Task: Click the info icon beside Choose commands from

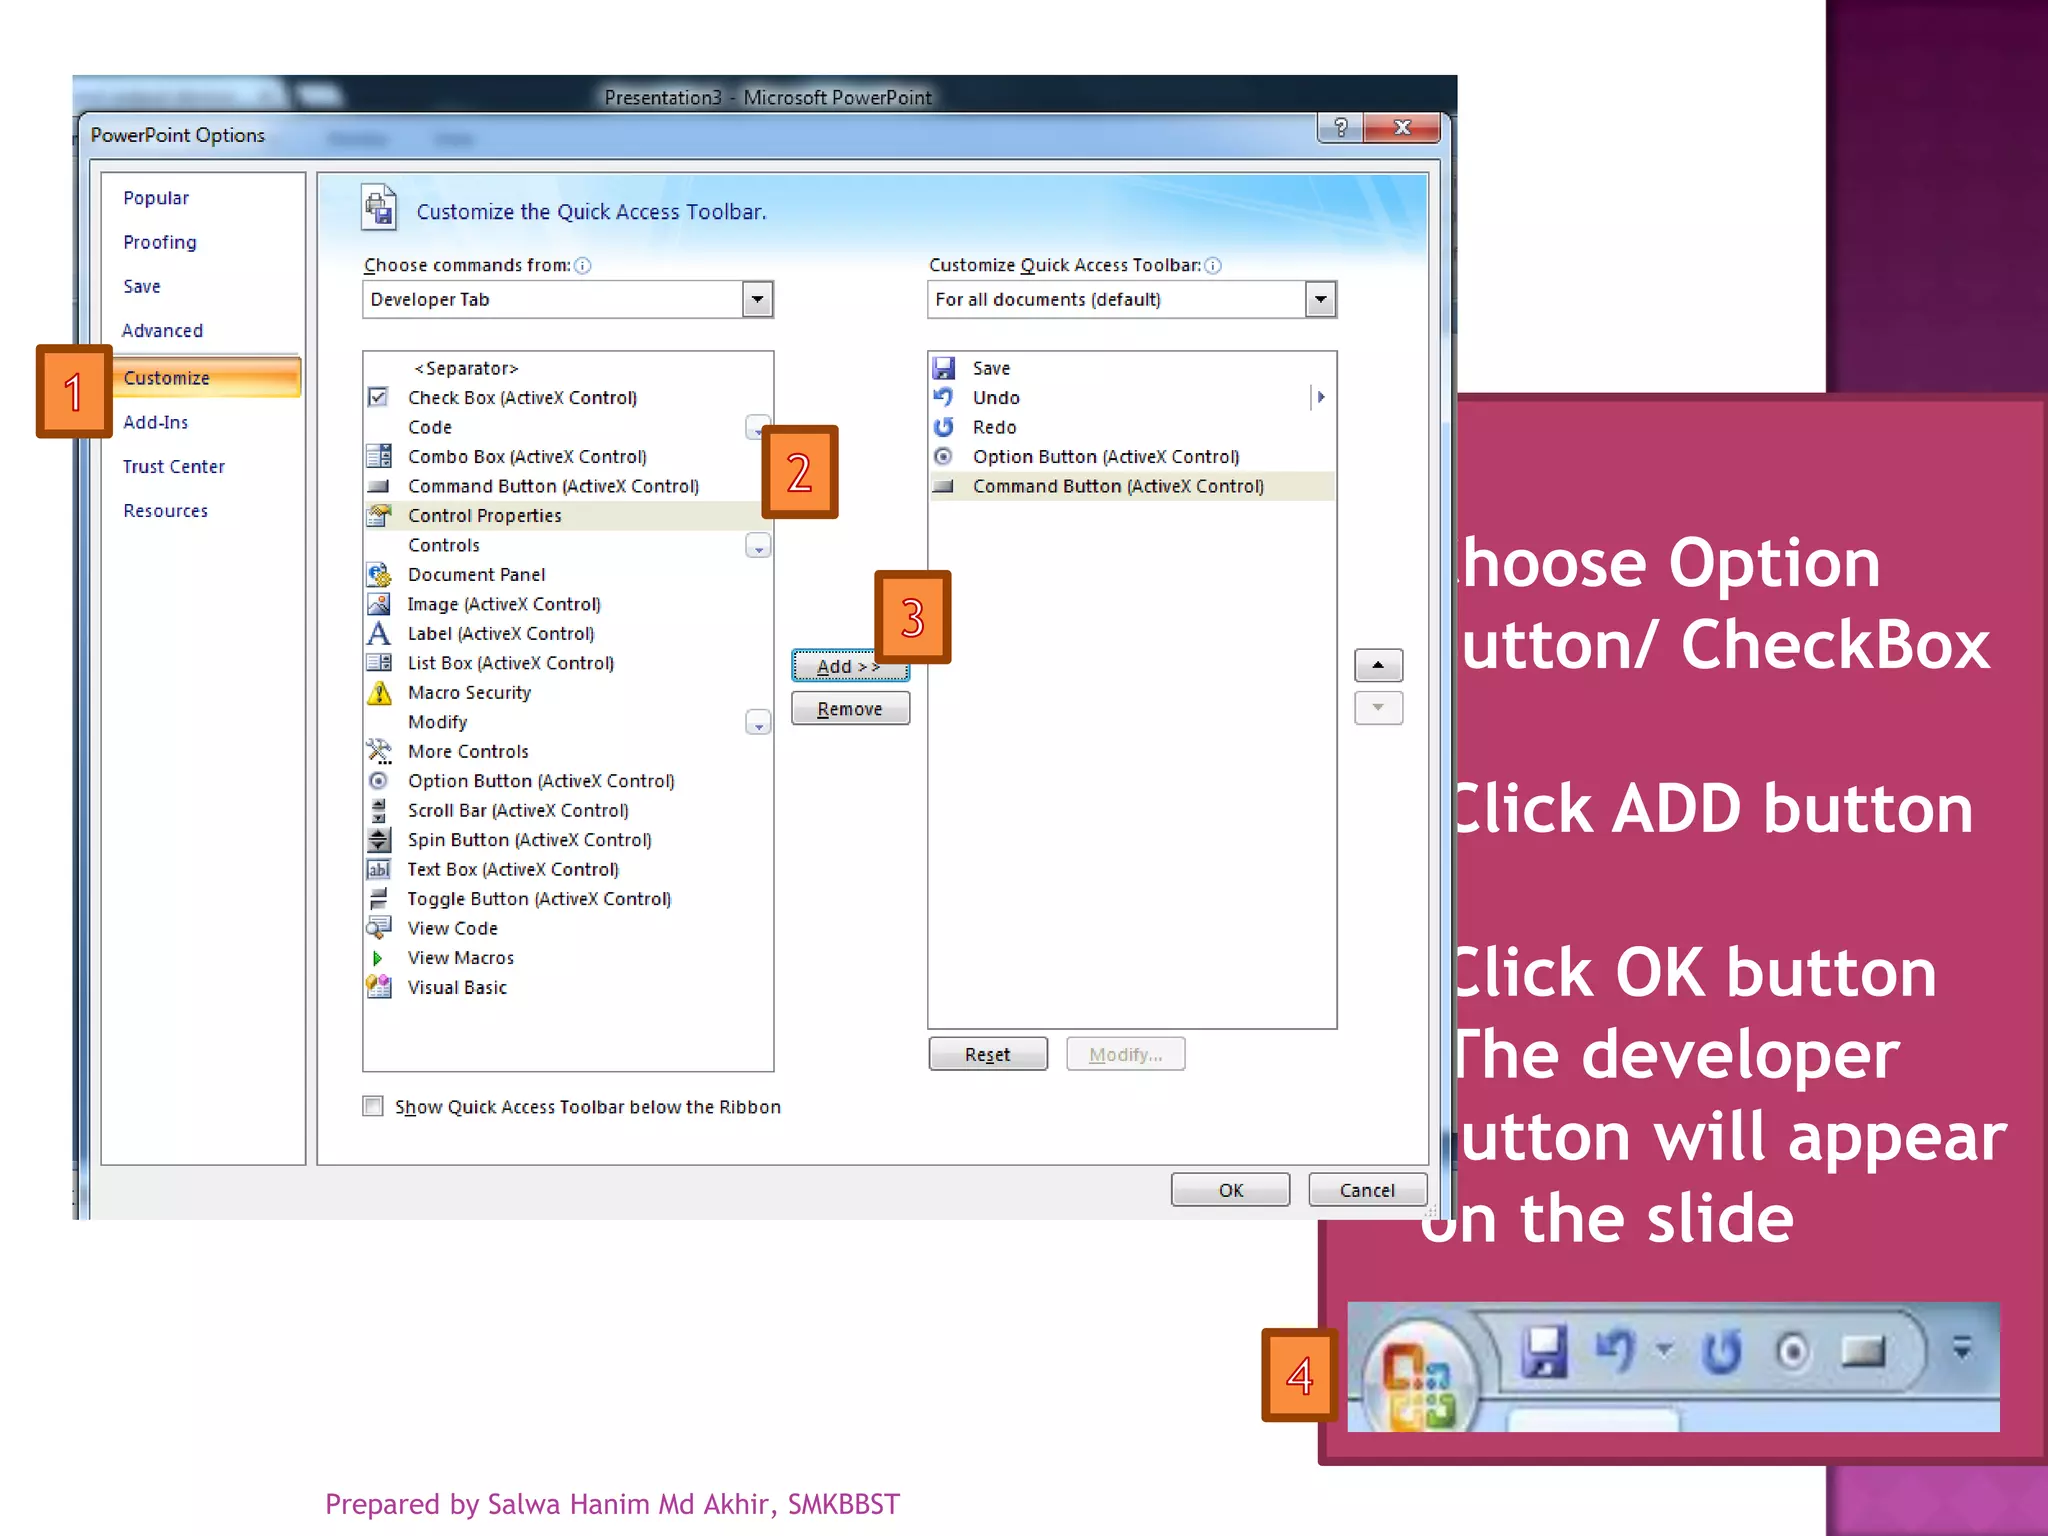Action: click(583, 265)
